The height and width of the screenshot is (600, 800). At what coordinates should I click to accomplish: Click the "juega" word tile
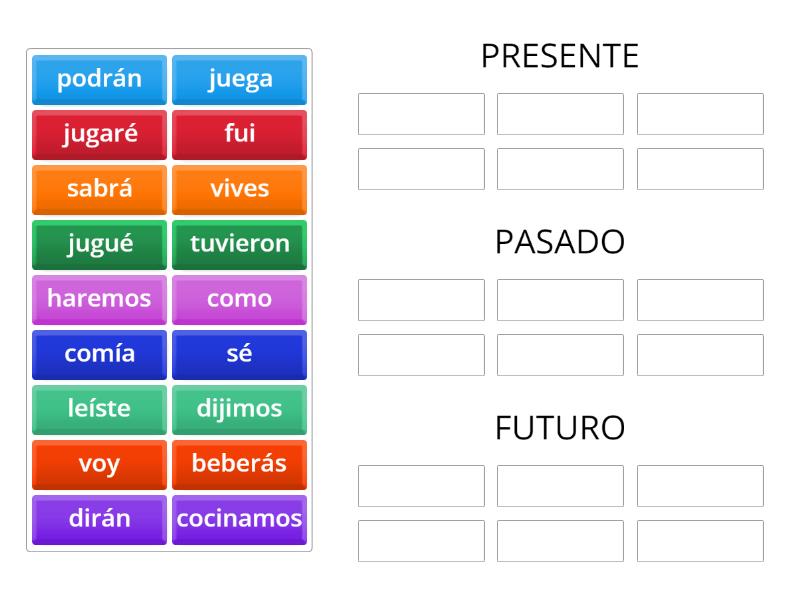click(x=239, y=80)
